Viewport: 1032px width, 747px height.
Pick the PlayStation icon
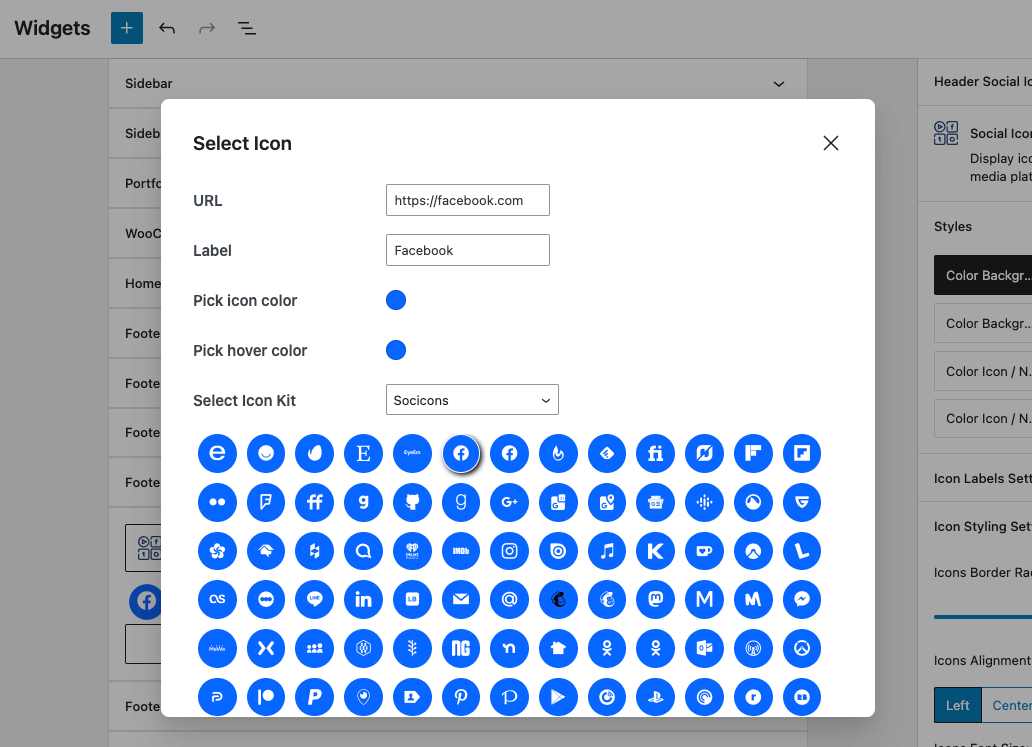click(x=655, y=697)
